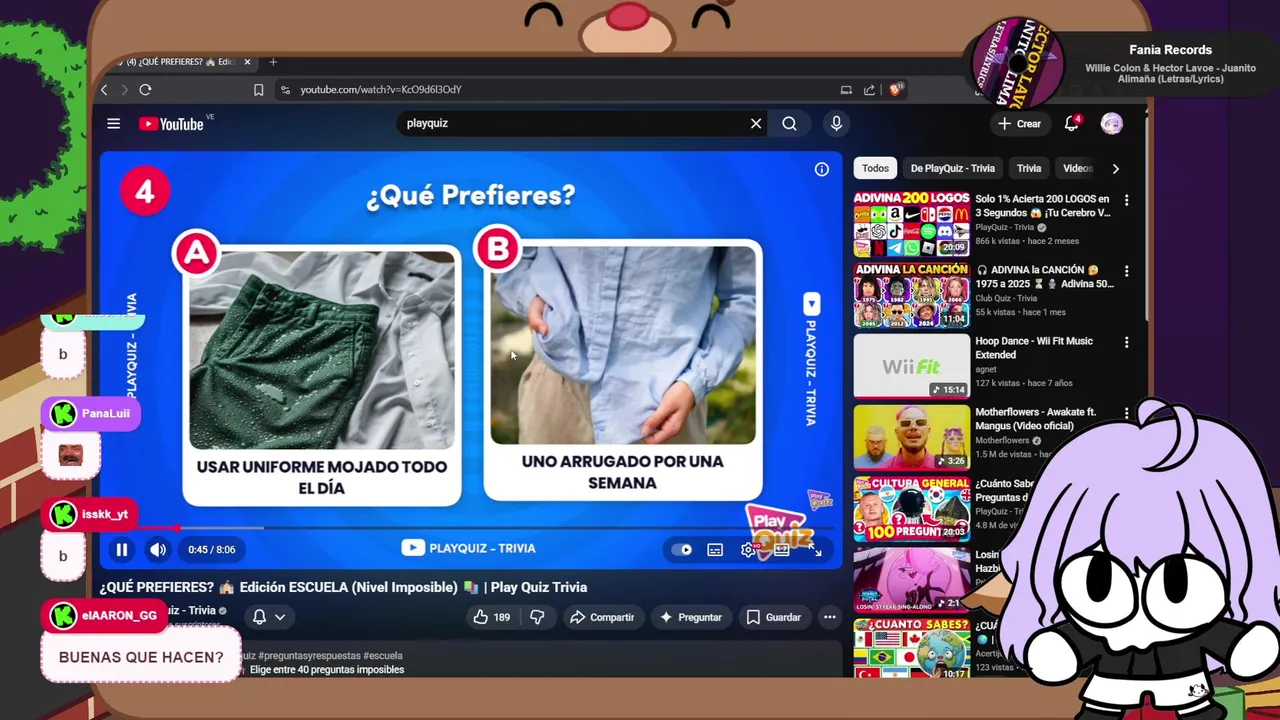Open ADIVINA LA CANCIÓN video thumbnail
The width and height of the screenshot is (1280, 720).
pos(911,295)
